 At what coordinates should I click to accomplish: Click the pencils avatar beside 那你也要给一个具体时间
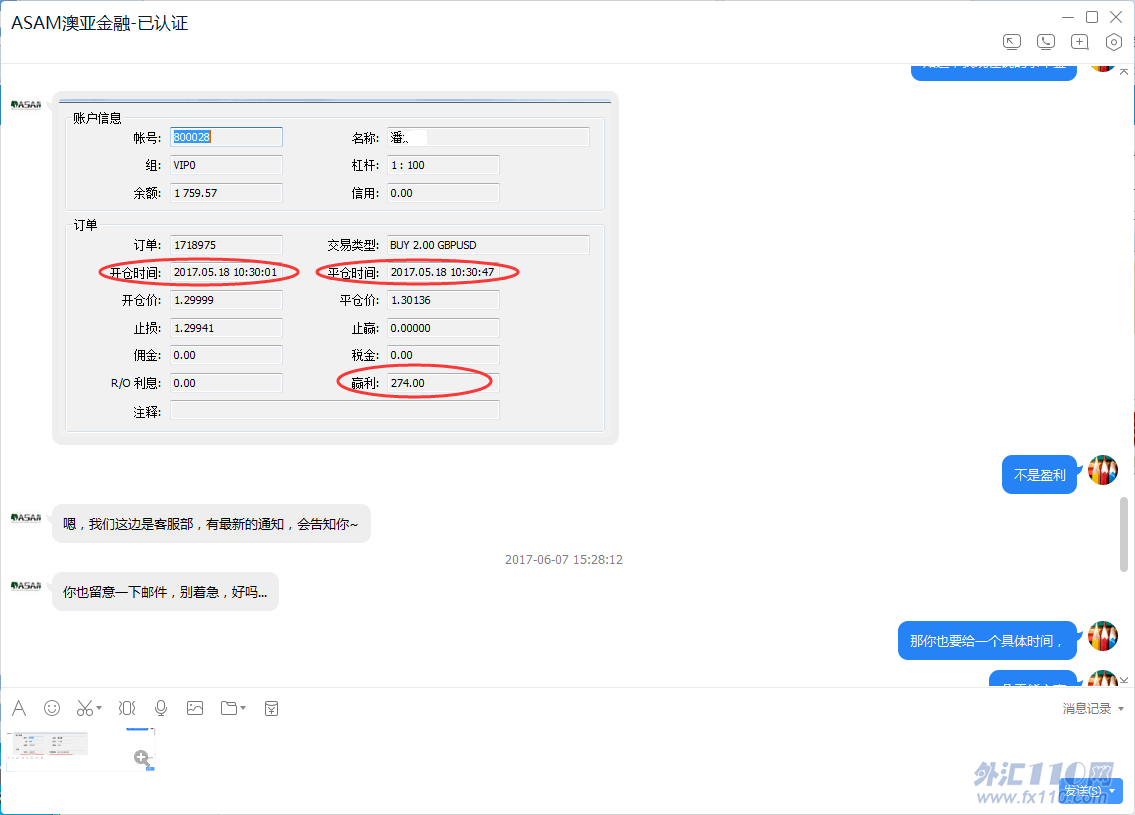tap(1103, 636)
